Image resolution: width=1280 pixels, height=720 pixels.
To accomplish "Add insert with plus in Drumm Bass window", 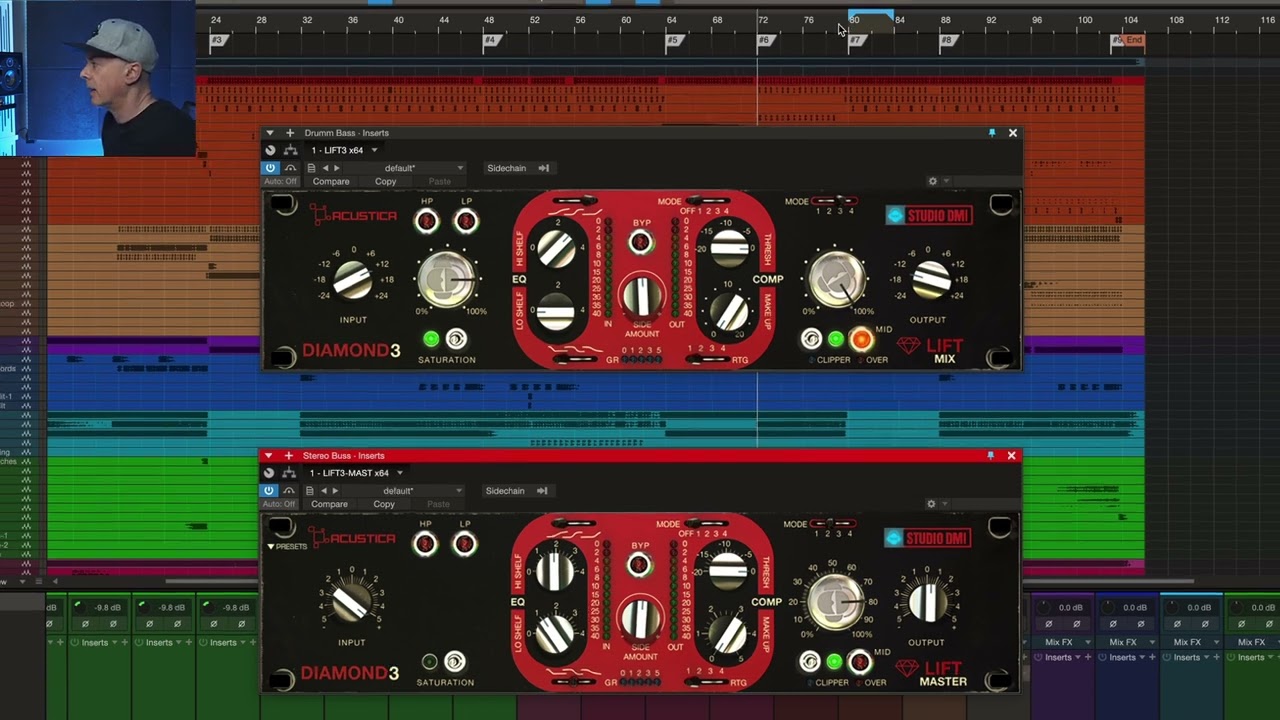I will [x=290, y=133].
